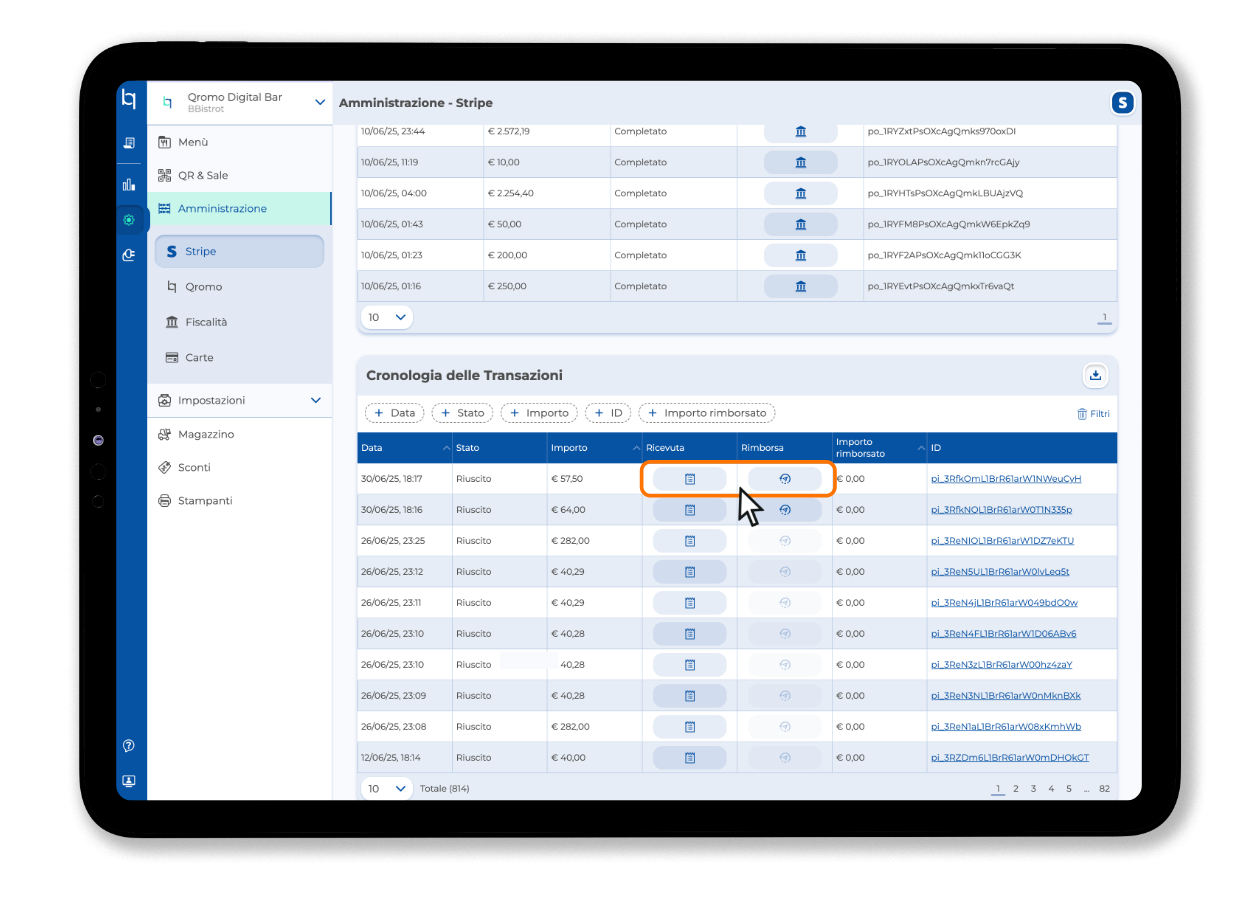Click bank icon for the € 200,00 payout
The height and width of the screenshot is (920, 1250).
pyautogui.click(x=801, y=255)
